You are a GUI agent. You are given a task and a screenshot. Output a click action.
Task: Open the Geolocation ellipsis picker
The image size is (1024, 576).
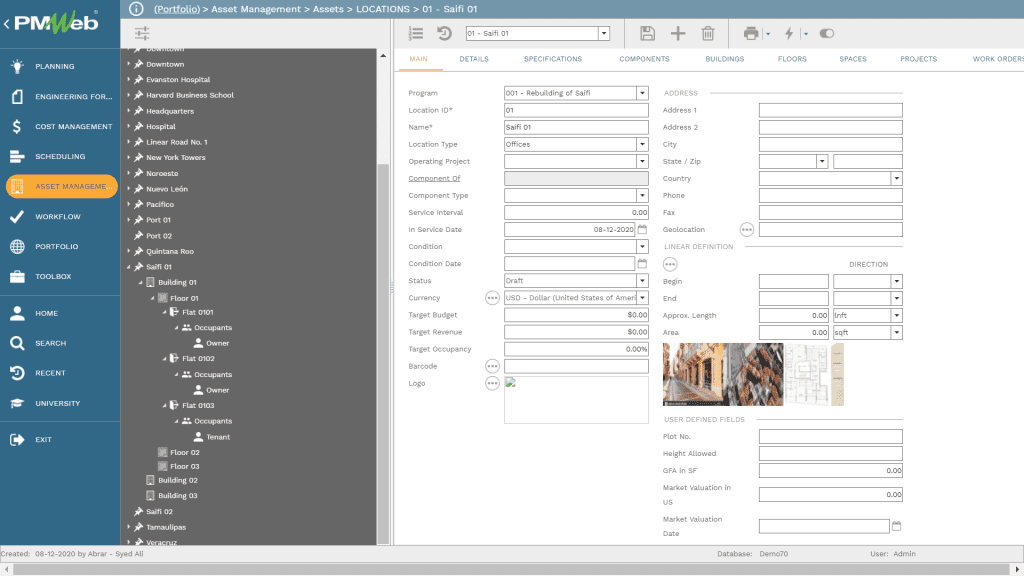[x=746, y=229]
